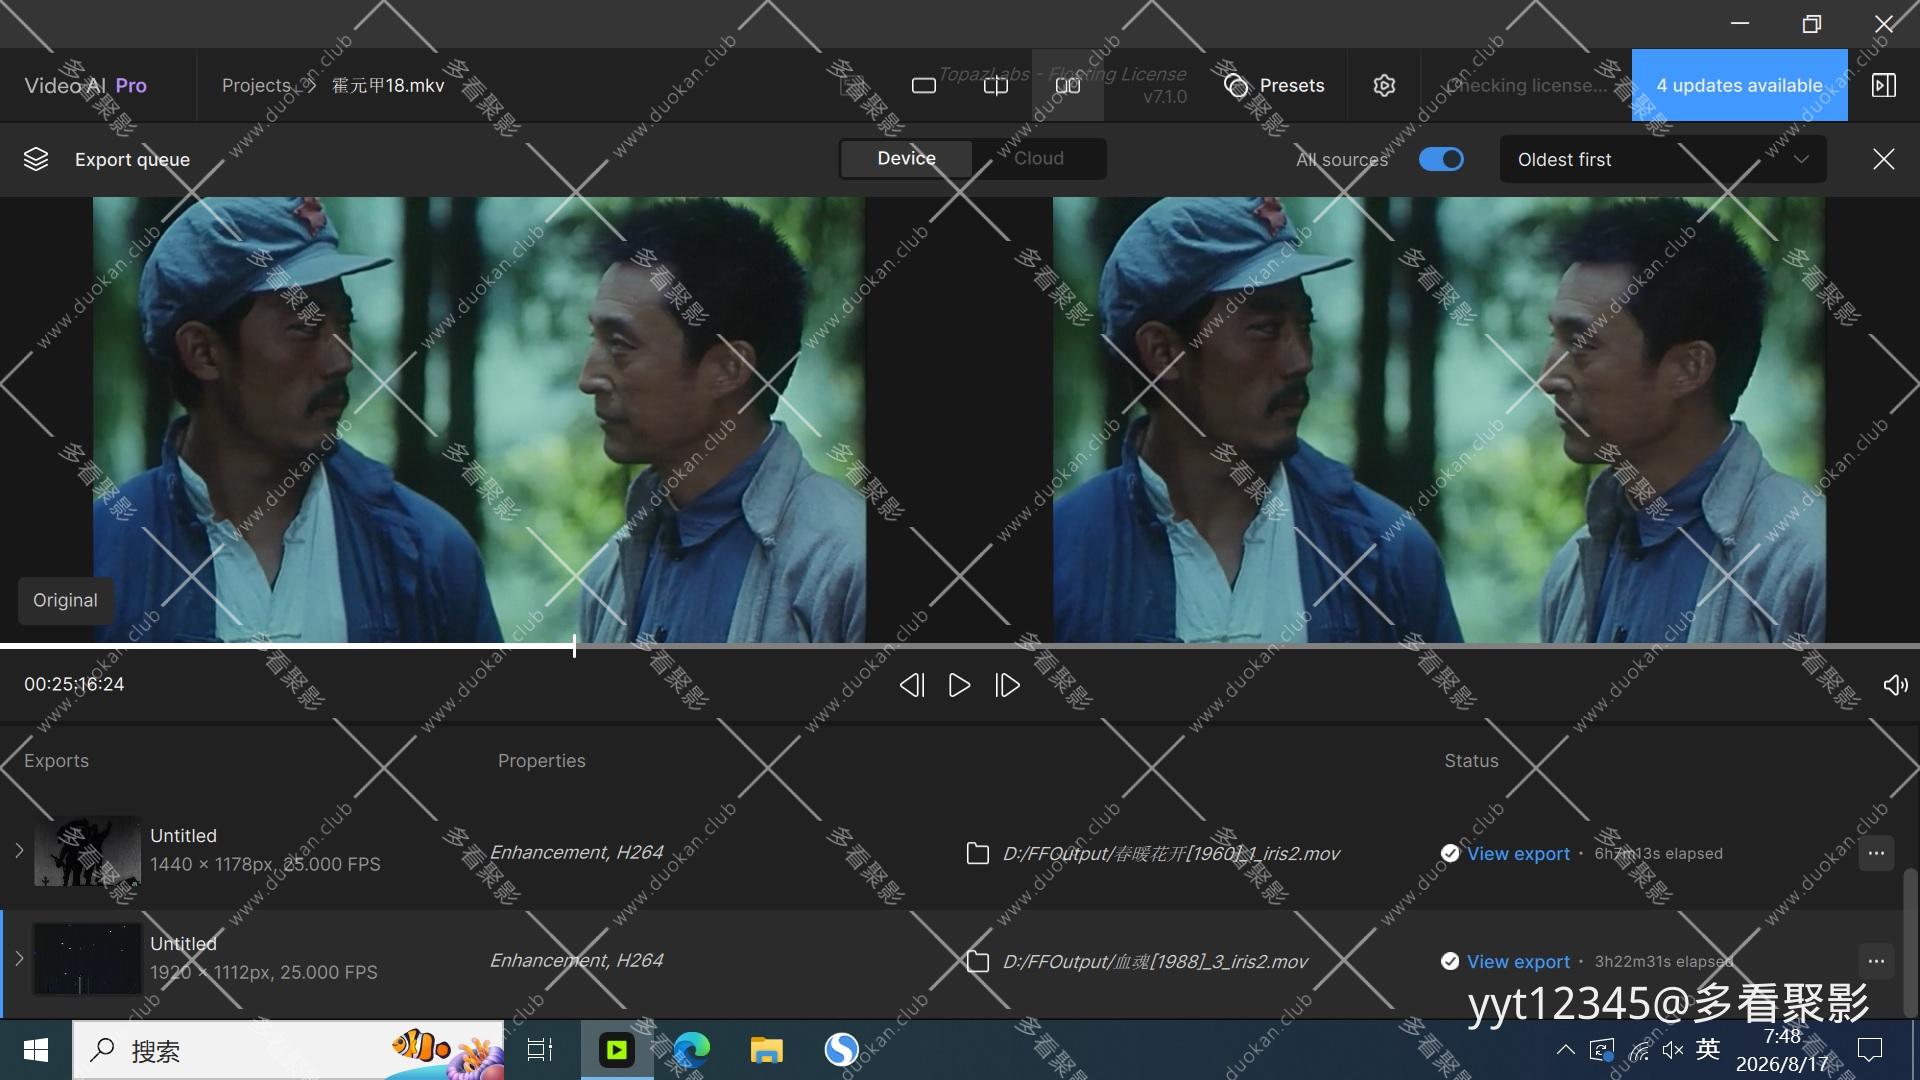Open the Windows notification center
This screenshot has width=1920, height=1080.
click(1869, 1050)
